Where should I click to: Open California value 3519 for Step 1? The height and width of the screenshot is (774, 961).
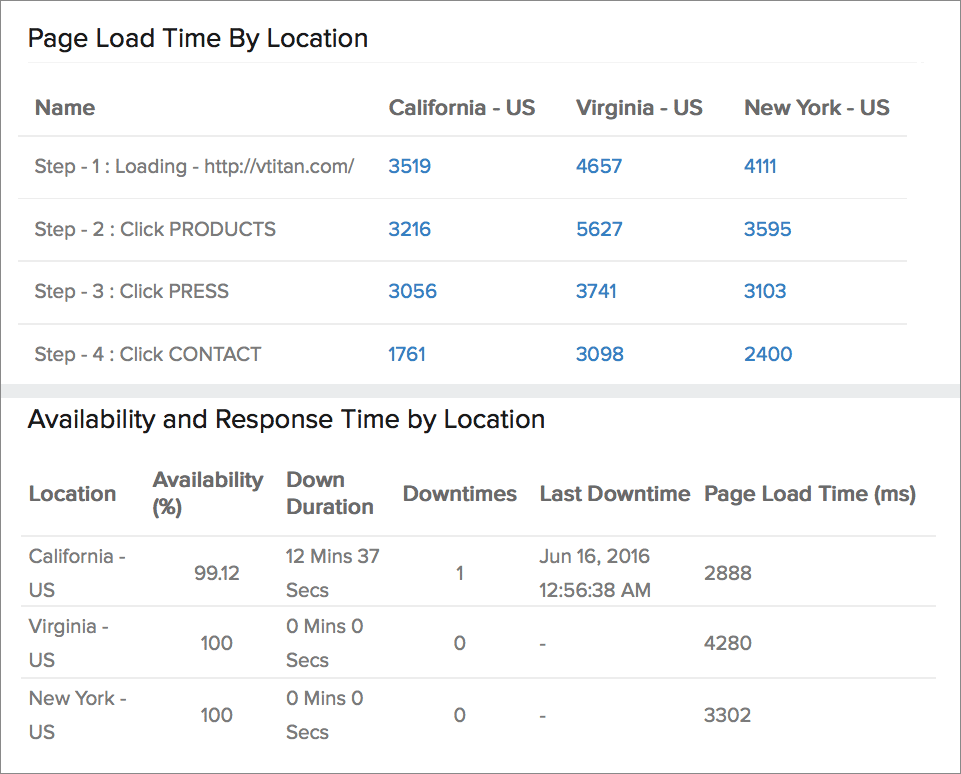[x=409, y=166]
